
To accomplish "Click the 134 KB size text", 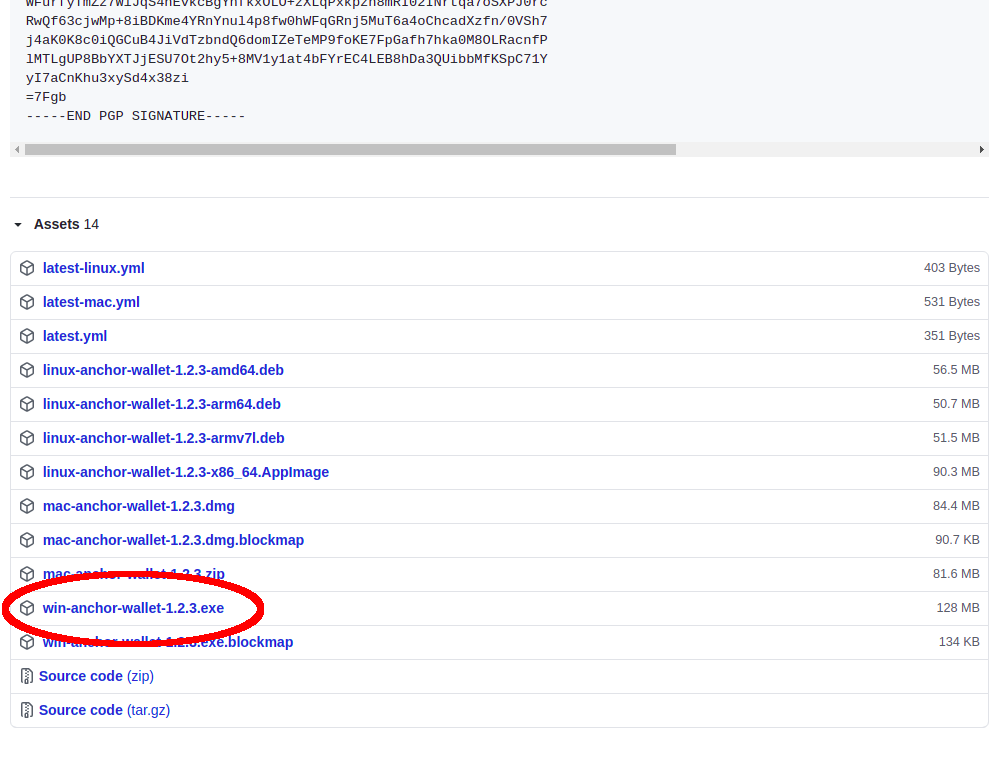I will pos(959,642).
